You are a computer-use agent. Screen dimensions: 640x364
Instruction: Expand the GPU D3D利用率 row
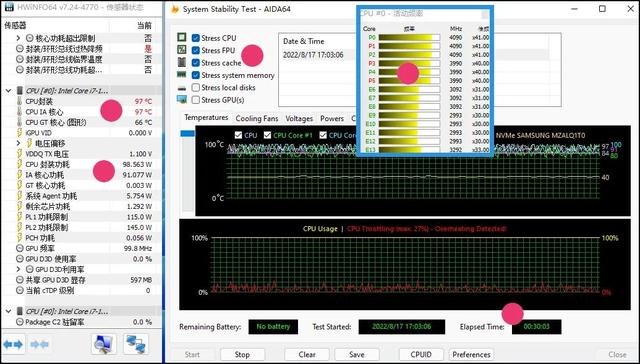[x=18, y=269]
